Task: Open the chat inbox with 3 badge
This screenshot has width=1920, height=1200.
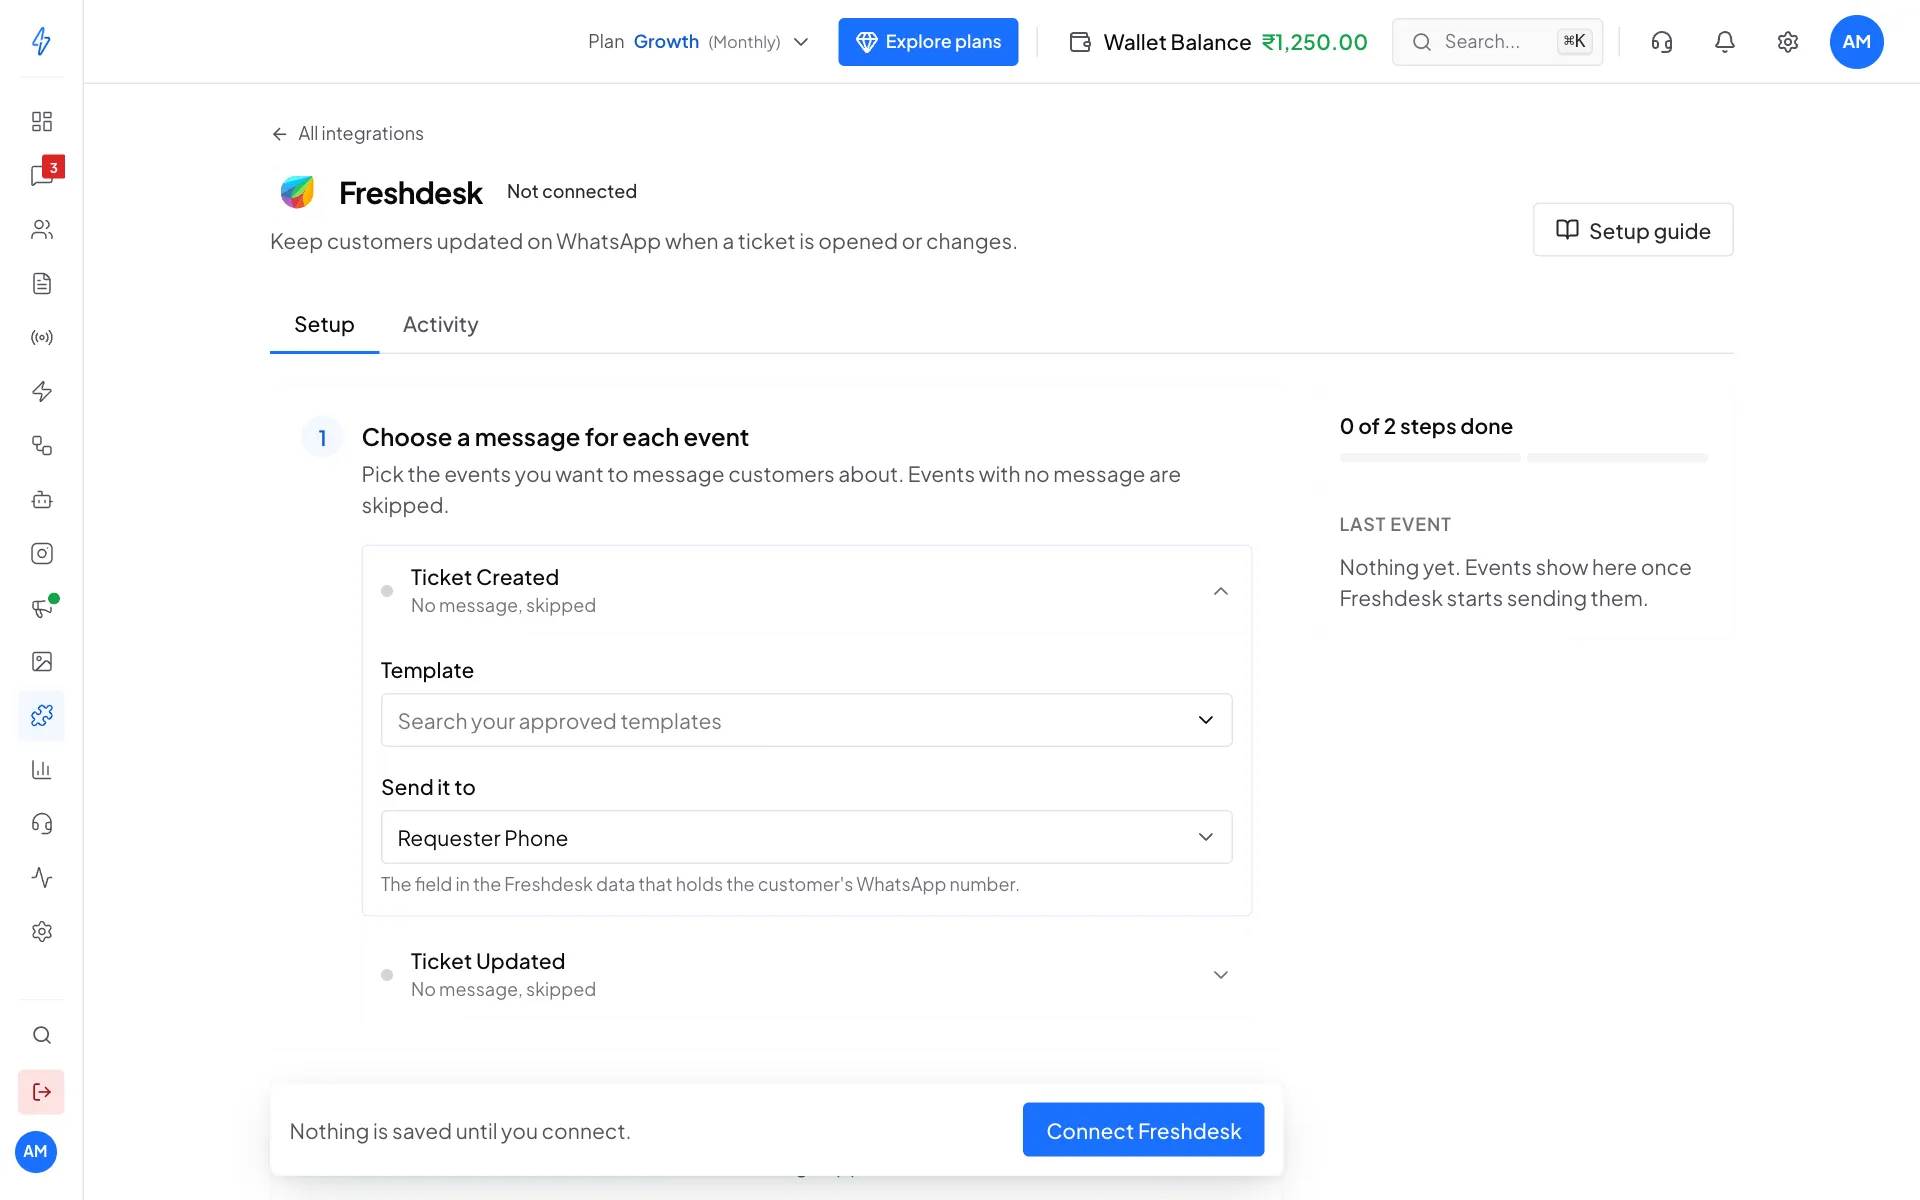Action: click(x=41, y=176)
